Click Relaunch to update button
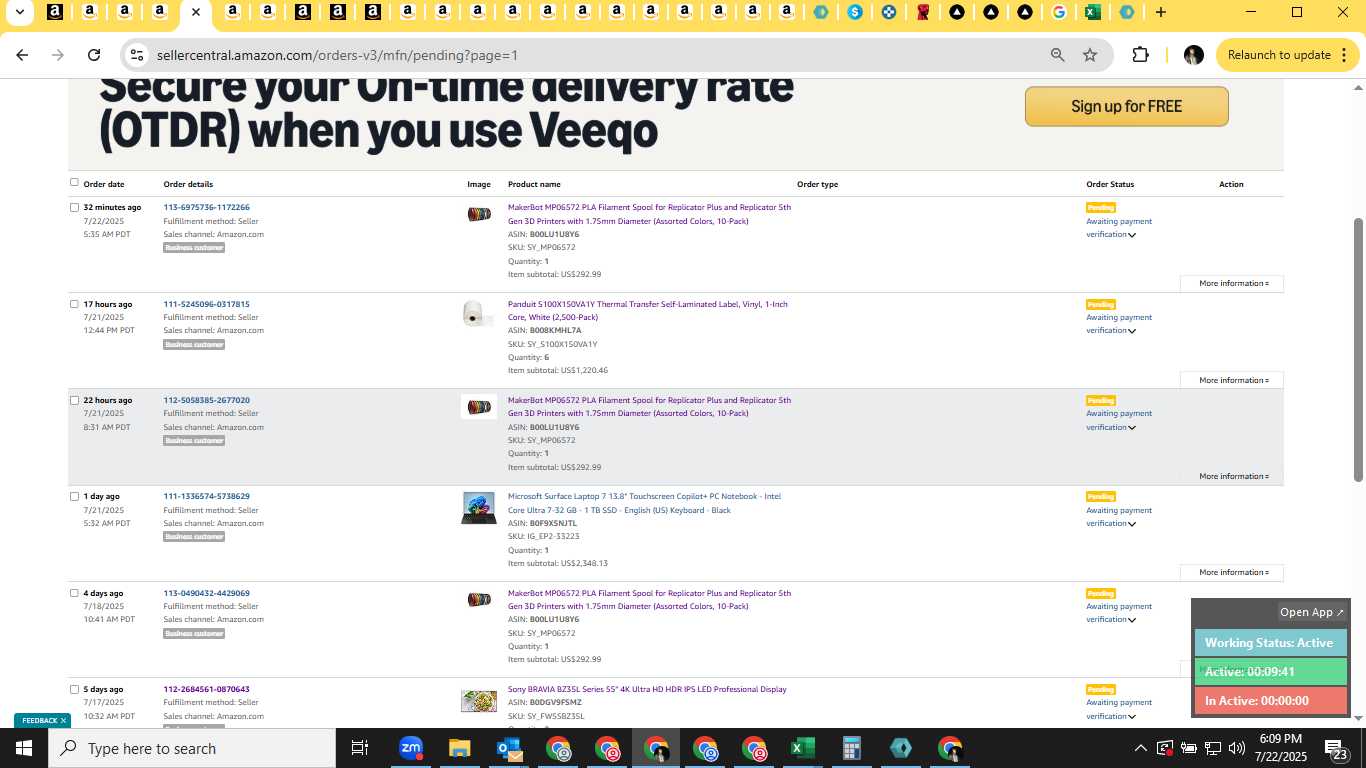Screen dimensions: 1366x768 click(1288, 55)
